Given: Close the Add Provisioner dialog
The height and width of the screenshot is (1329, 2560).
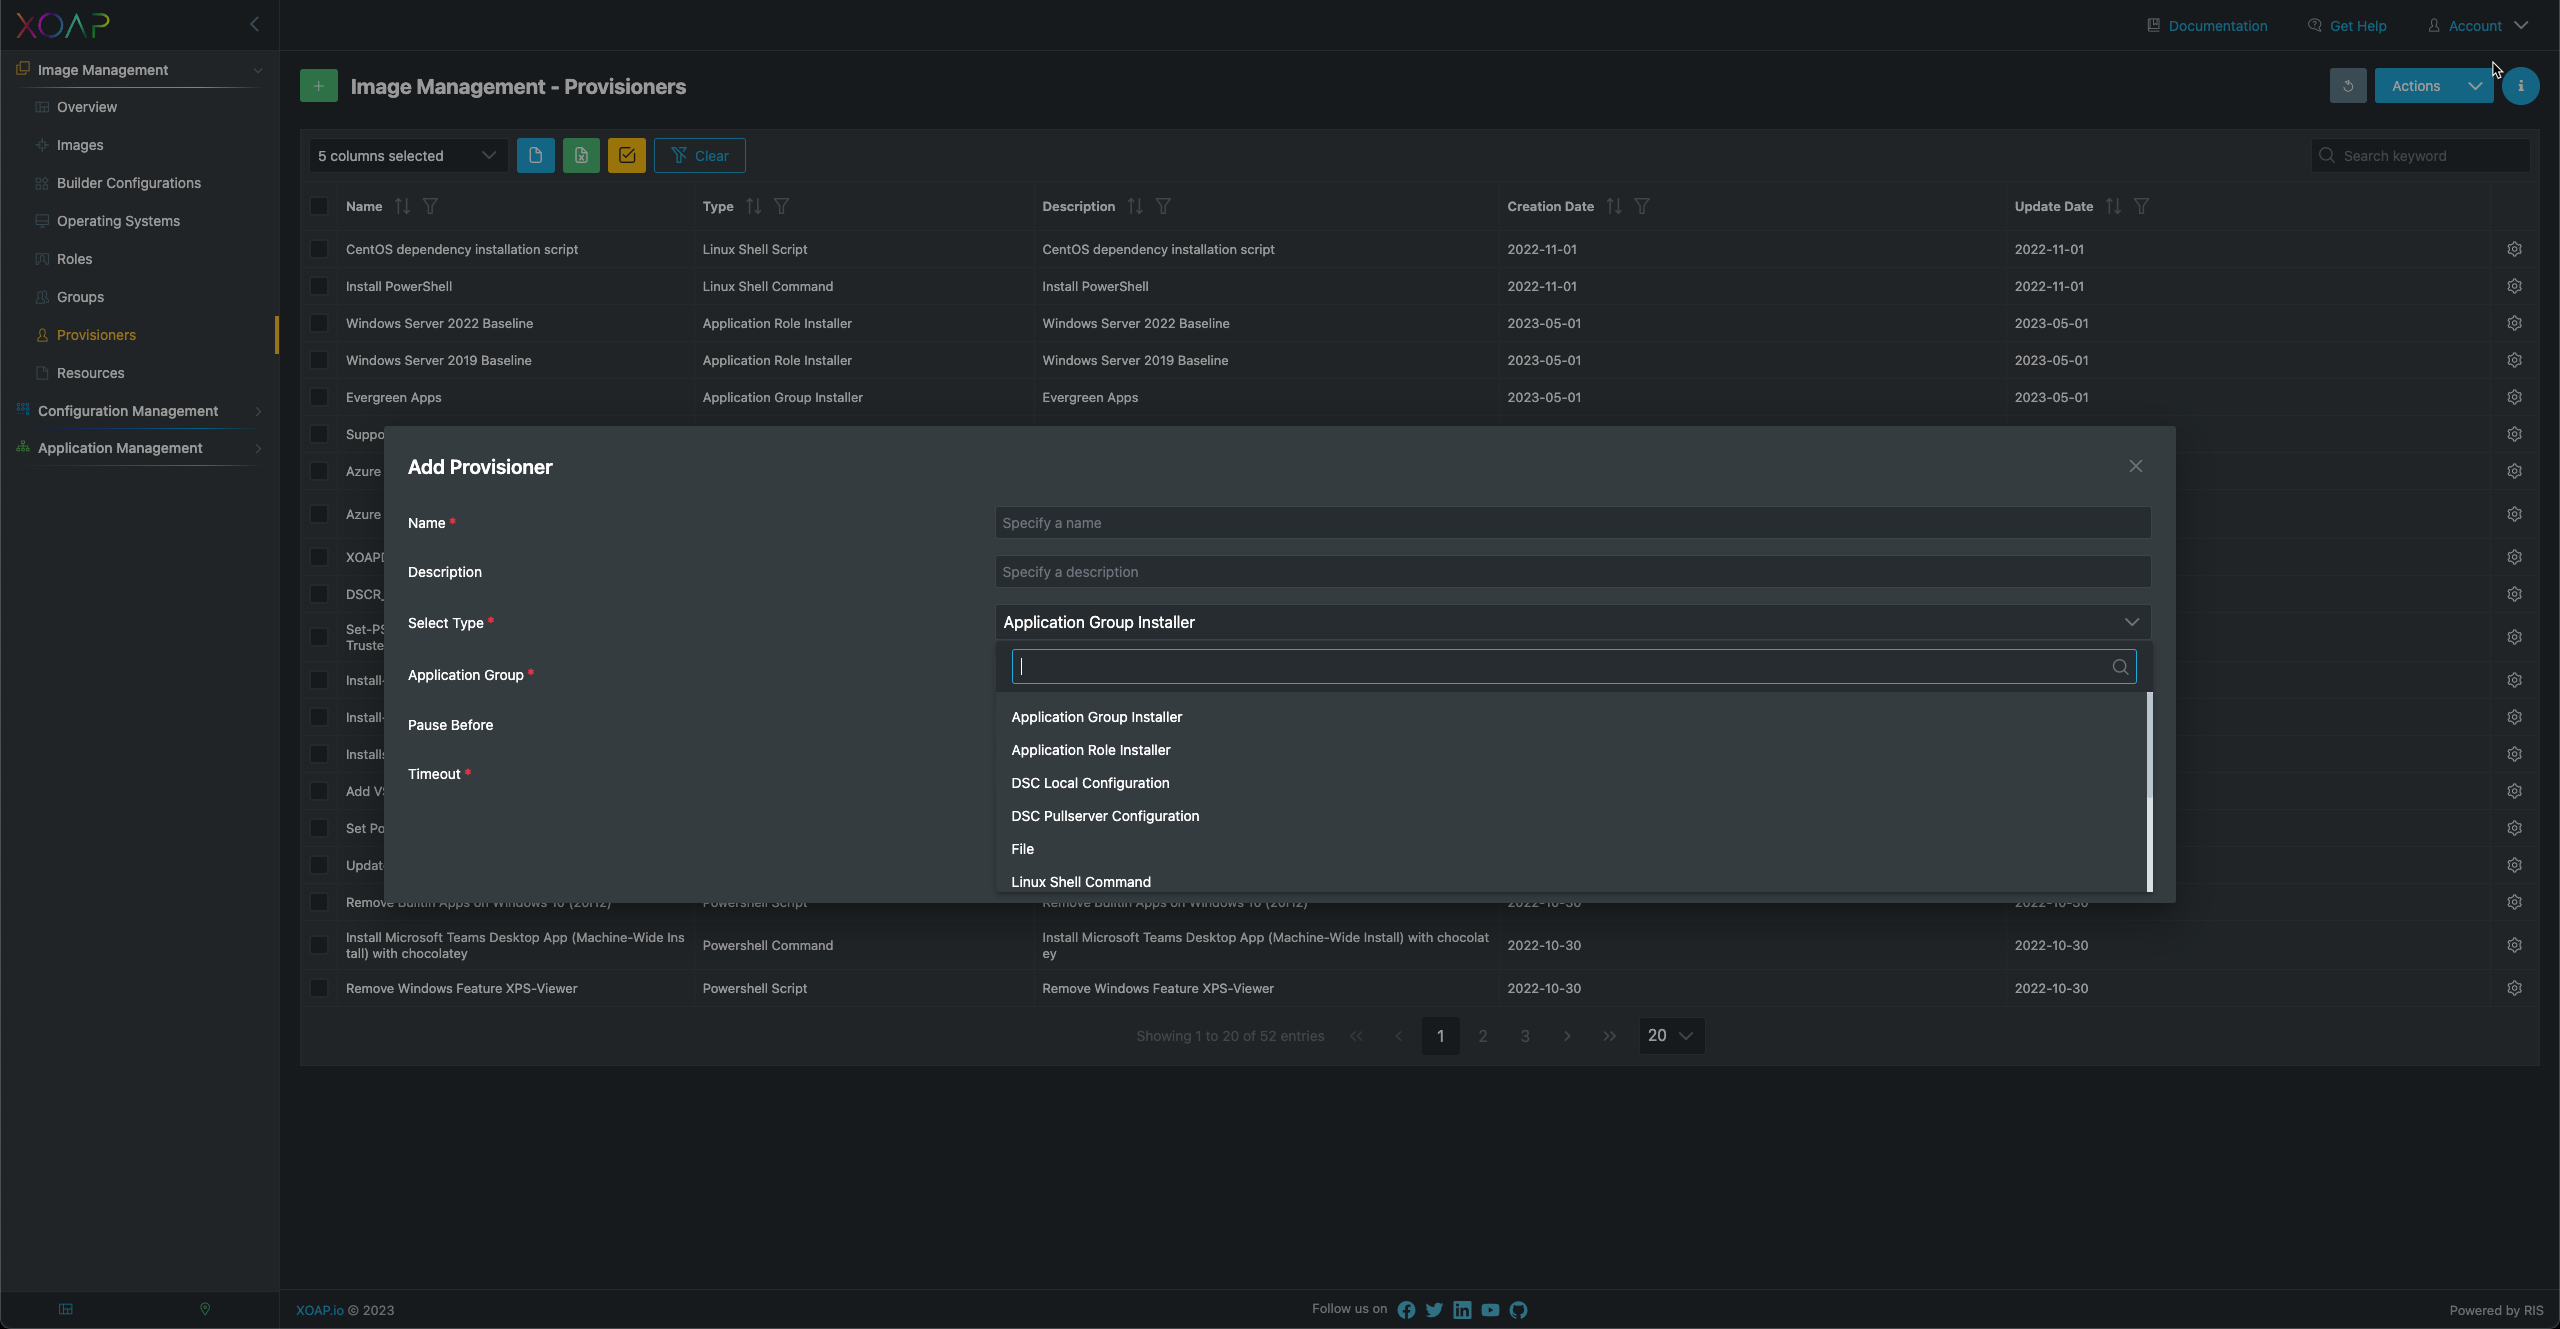Looking at the screenshot, I should (x=2135, y=466).
